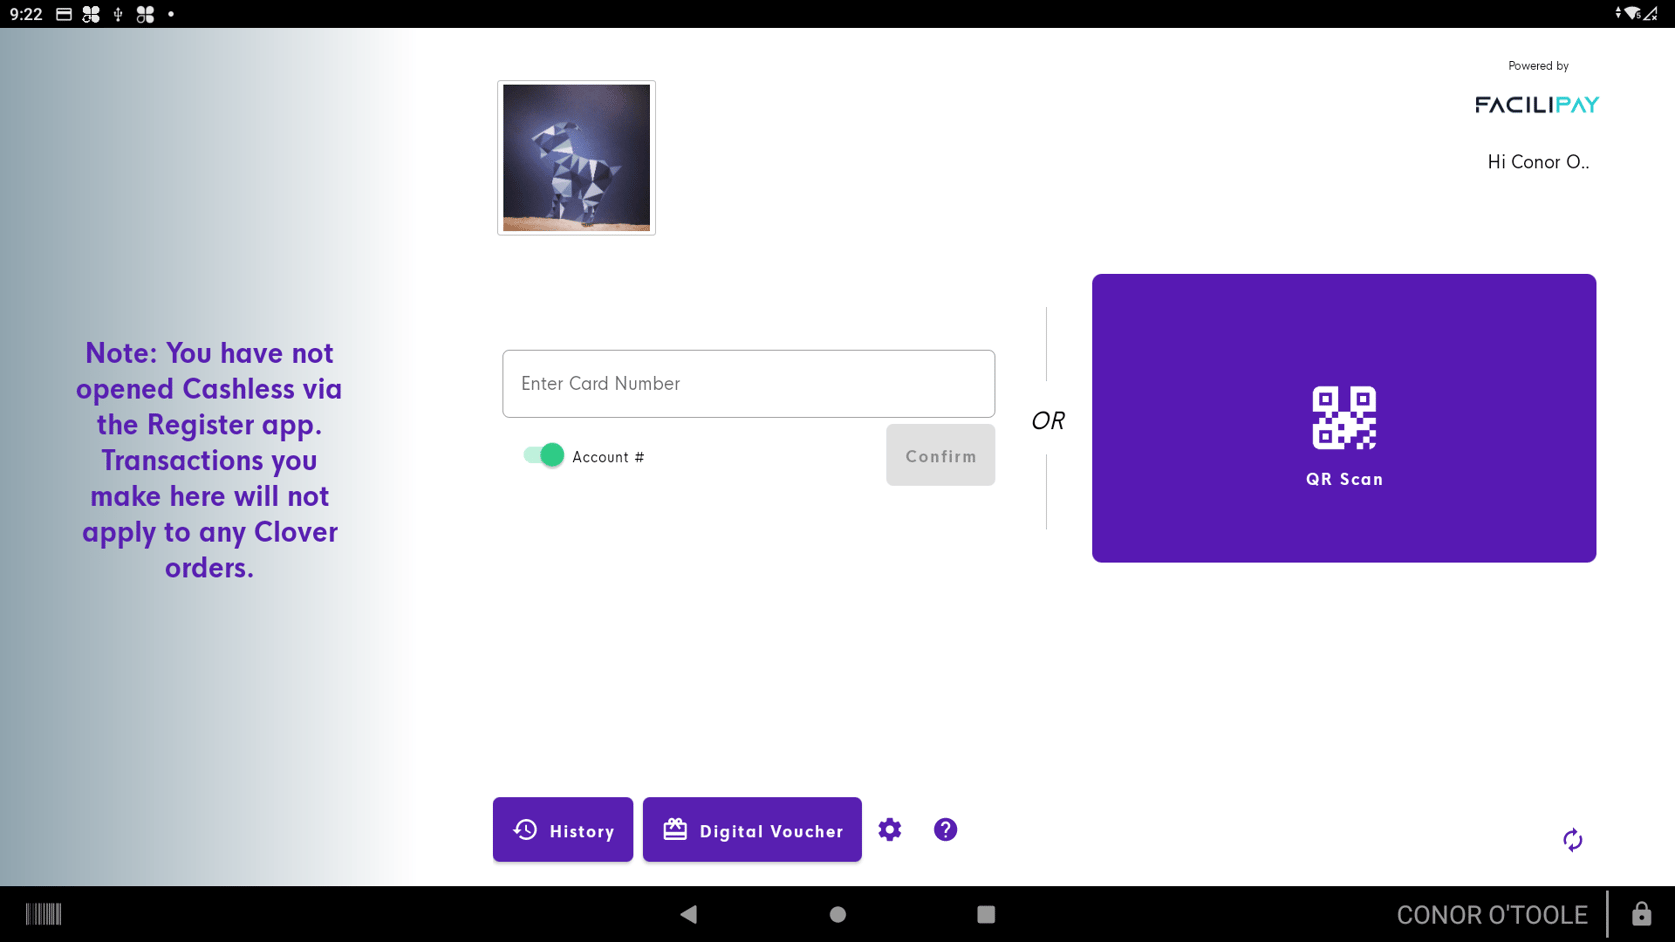
Task: Open the History screen
Action: 563,829
